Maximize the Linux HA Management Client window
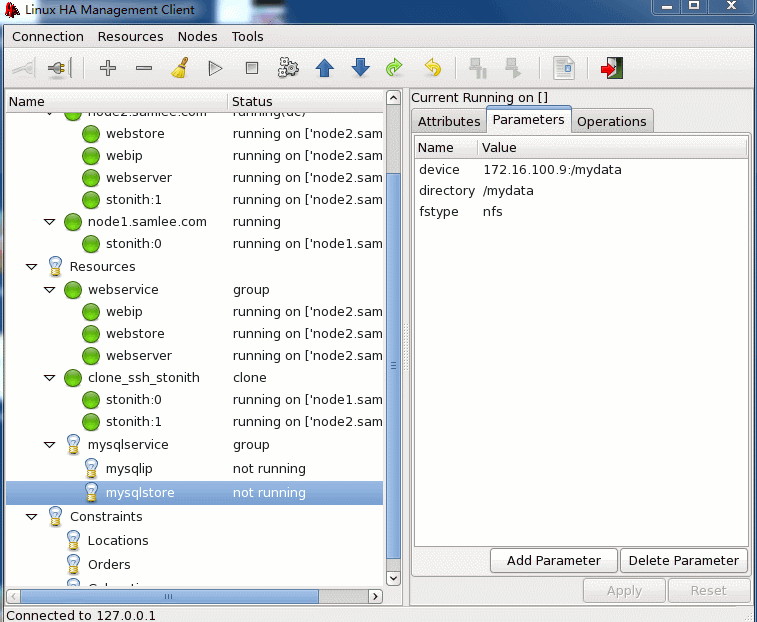The height and width of the screenshot is (622, 757). [694, 6]
